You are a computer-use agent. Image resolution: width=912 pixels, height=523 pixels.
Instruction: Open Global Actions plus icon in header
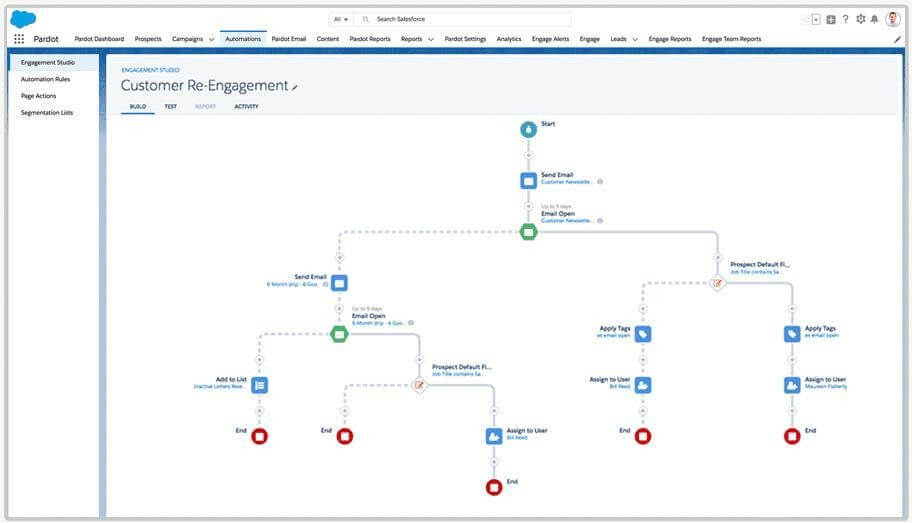[831, 20]
